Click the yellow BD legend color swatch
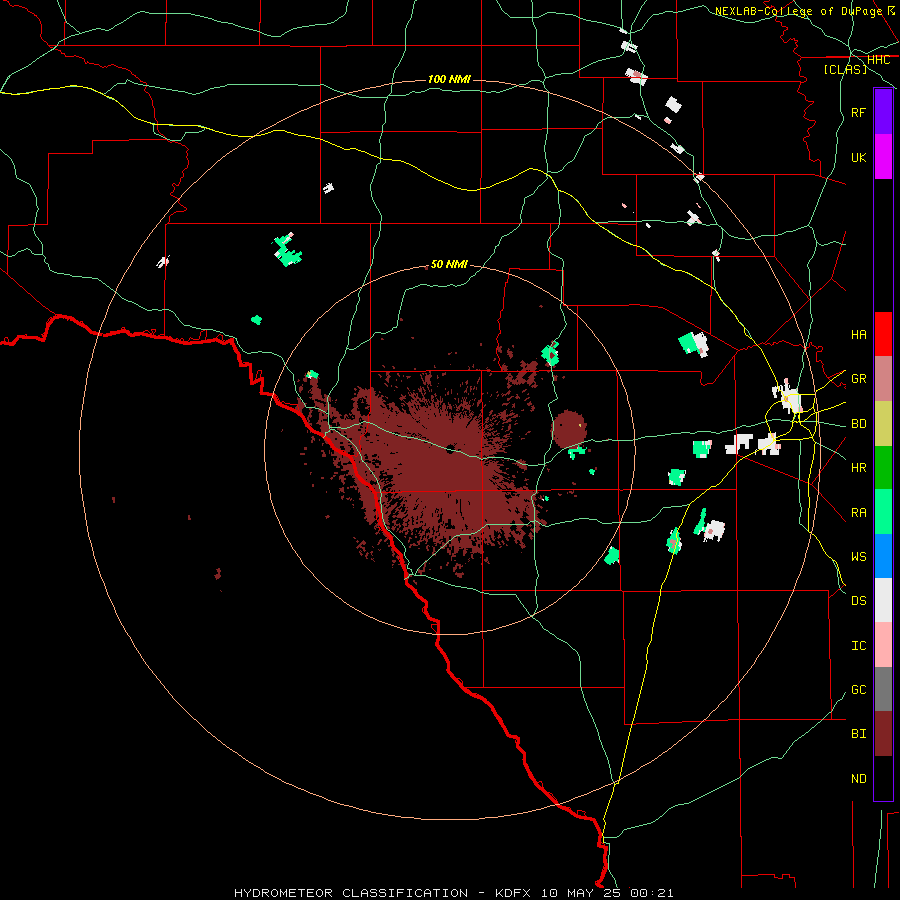This screenshot has width=900, height=900. click(883, 424)
